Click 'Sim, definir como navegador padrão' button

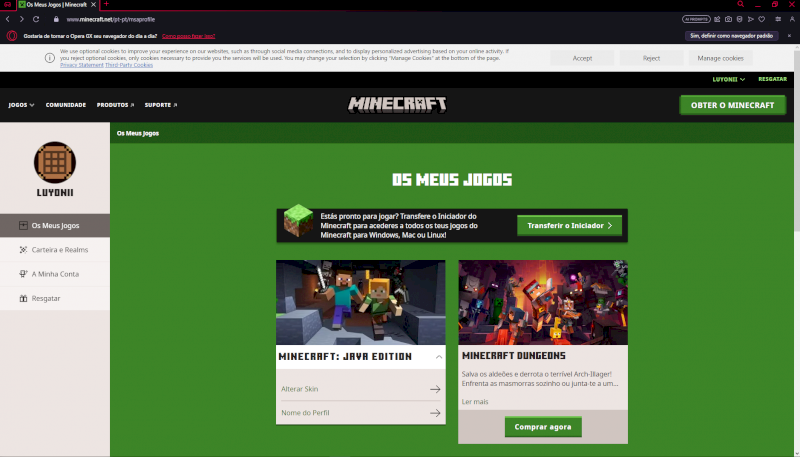coord(731,36)
